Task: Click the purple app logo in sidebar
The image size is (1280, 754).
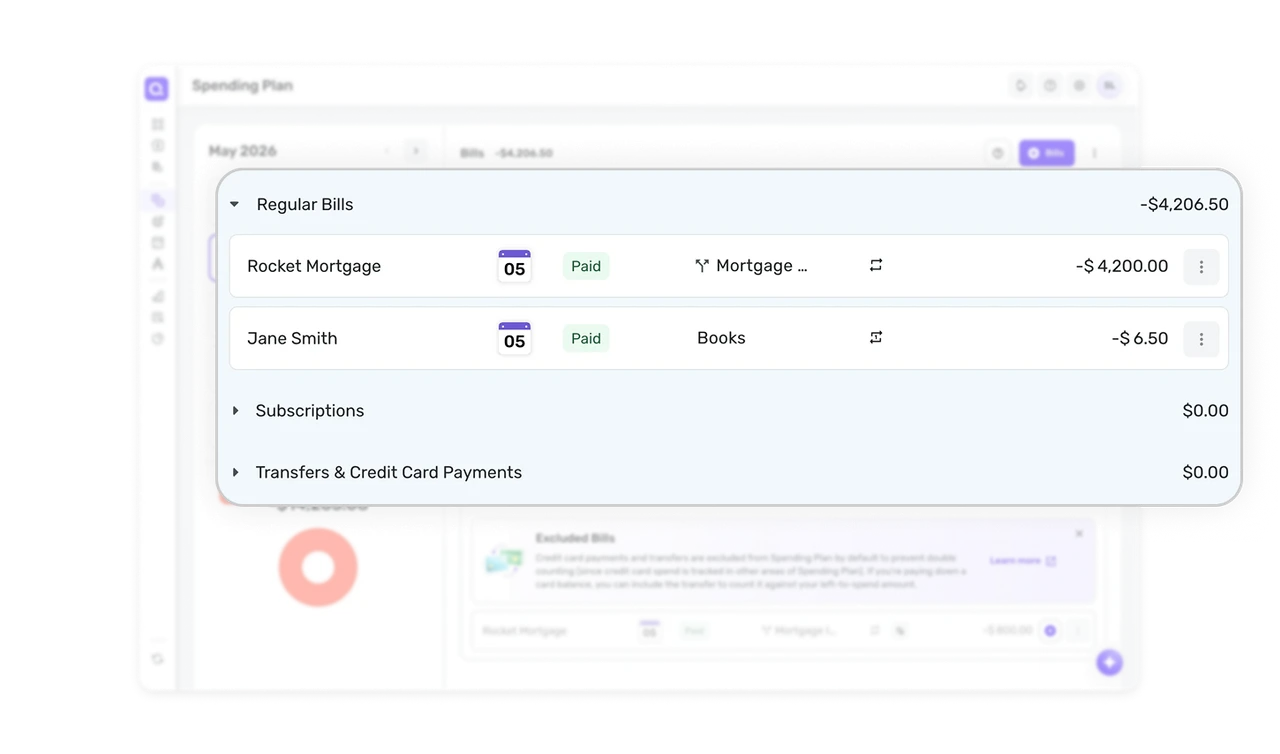Action: [x=156, y=89]
